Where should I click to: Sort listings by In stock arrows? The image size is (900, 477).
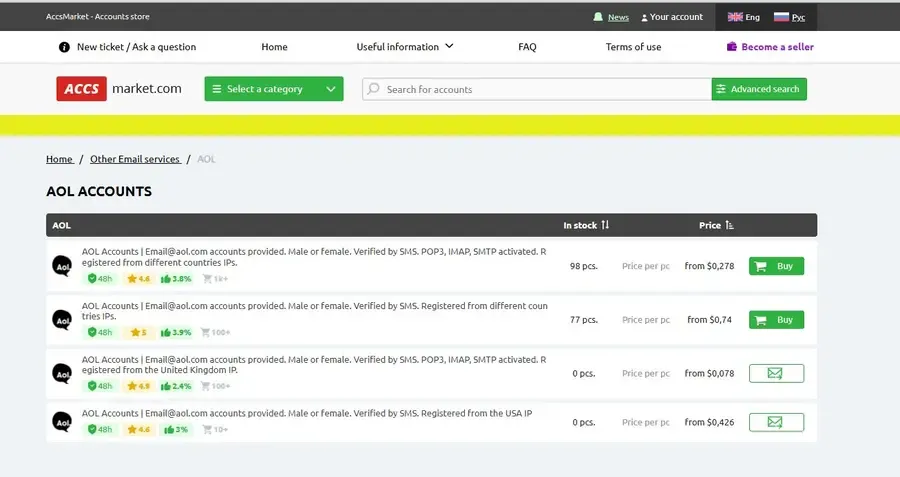pyautogui.click(x=605, y=225)
